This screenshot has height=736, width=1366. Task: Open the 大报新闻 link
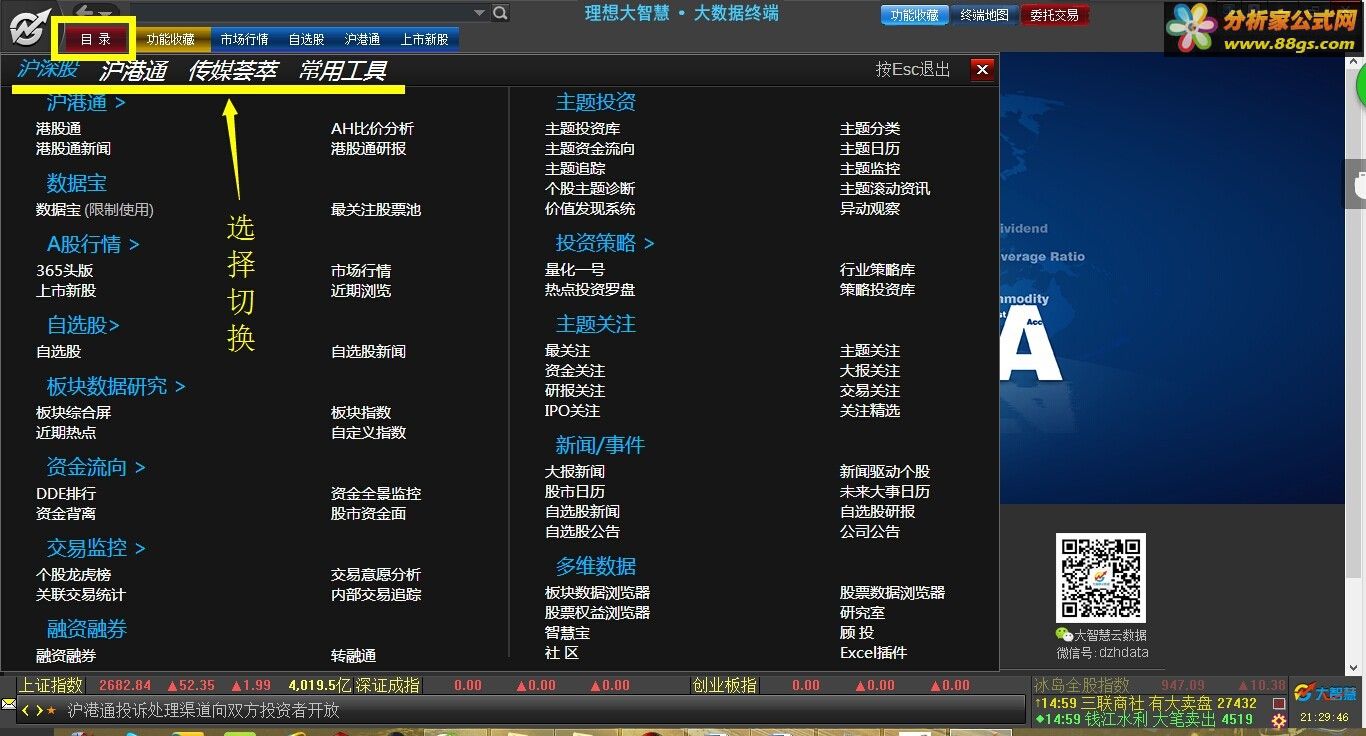coord(575,472)
